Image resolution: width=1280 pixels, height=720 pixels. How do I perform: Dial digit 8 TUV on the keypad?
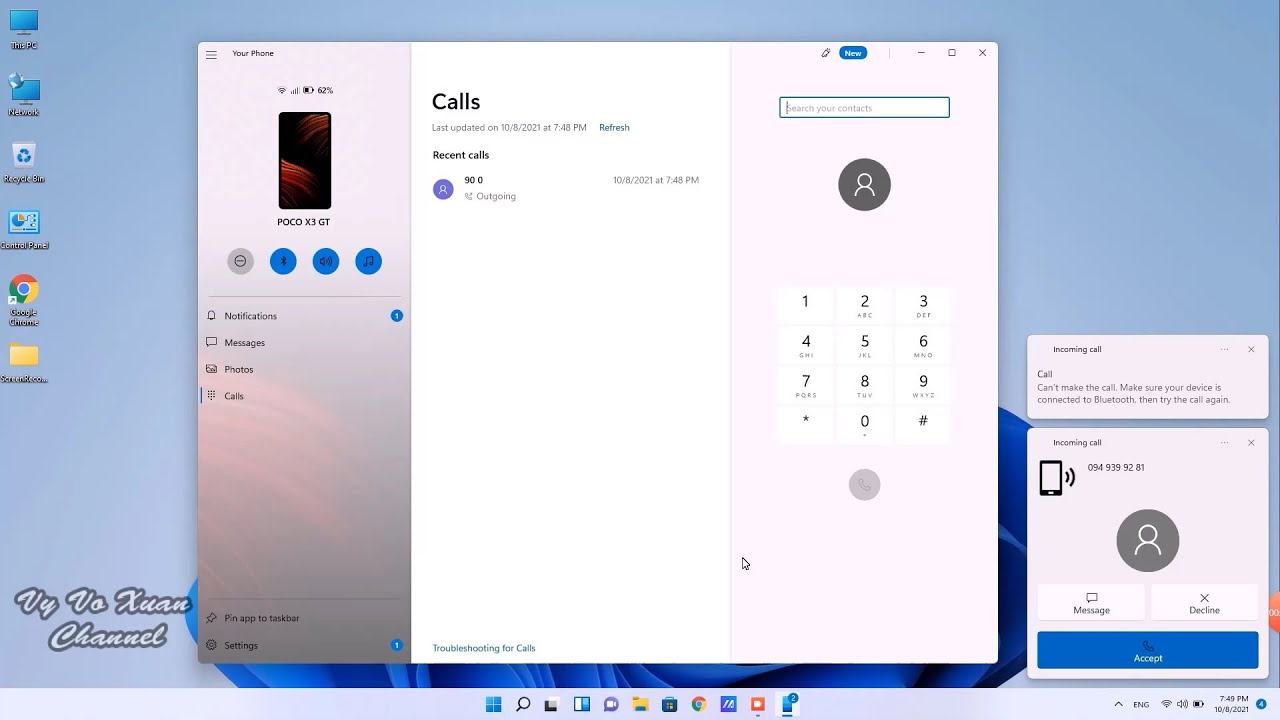[x=865, y=385]
